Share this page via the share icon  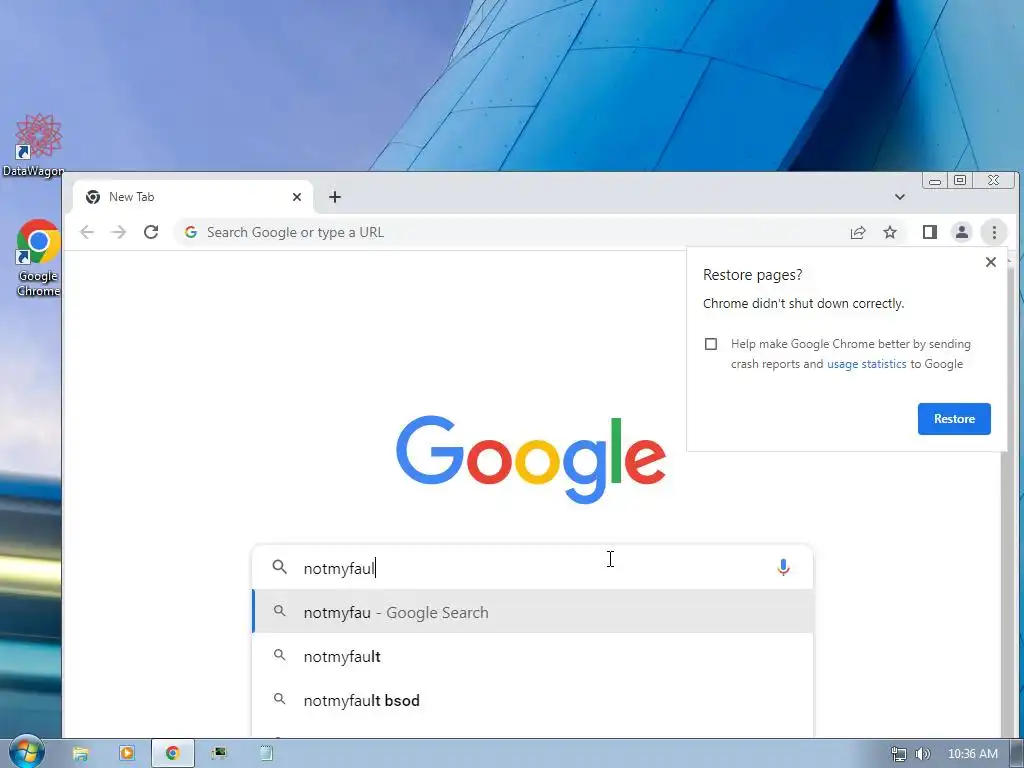tap(858, 232)
